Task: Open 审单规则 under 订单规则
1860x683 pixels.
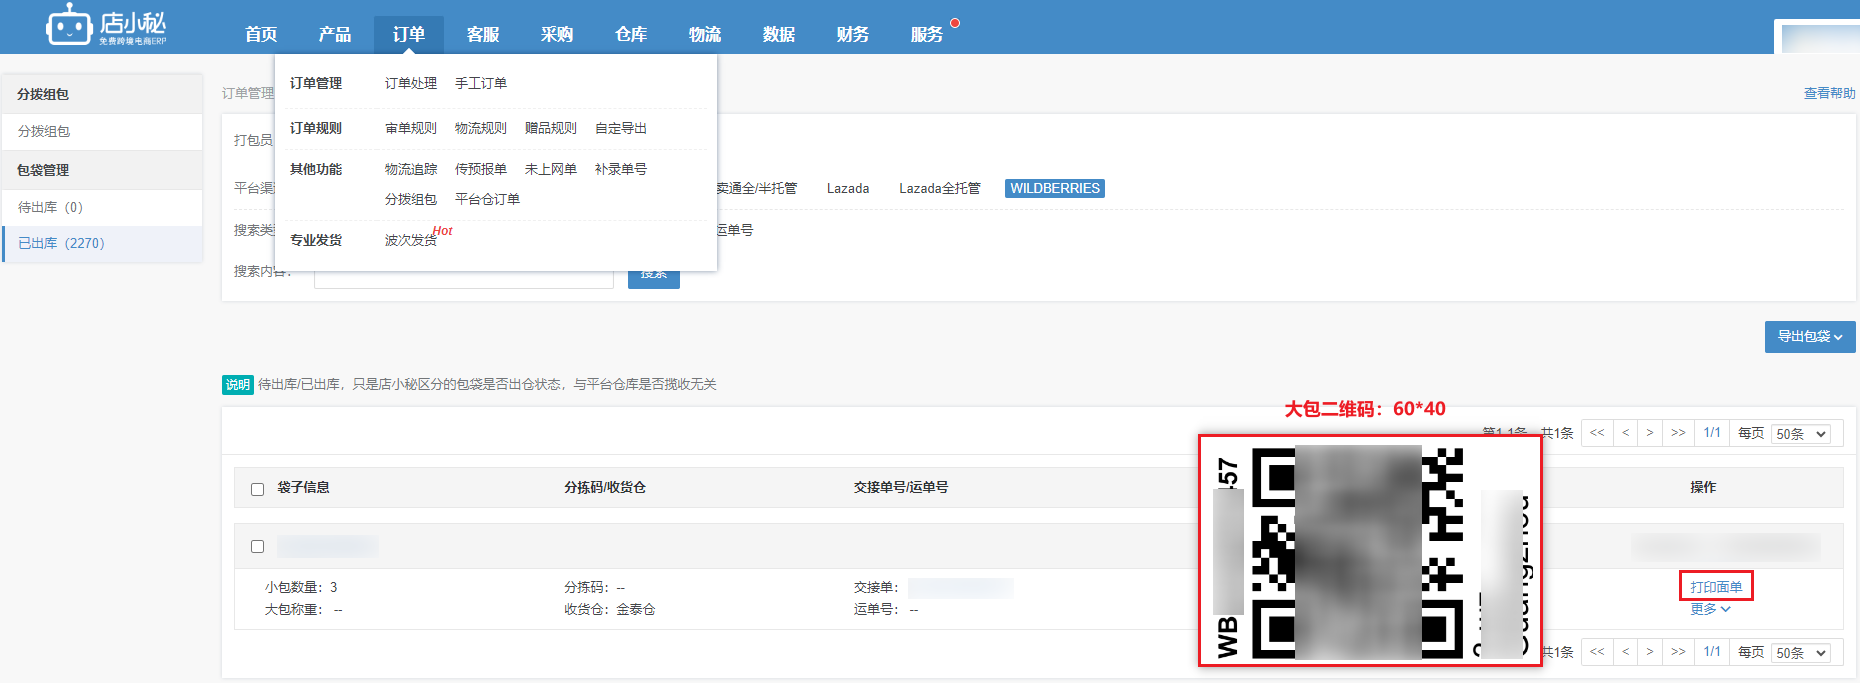Action: (x=411, y=128)
